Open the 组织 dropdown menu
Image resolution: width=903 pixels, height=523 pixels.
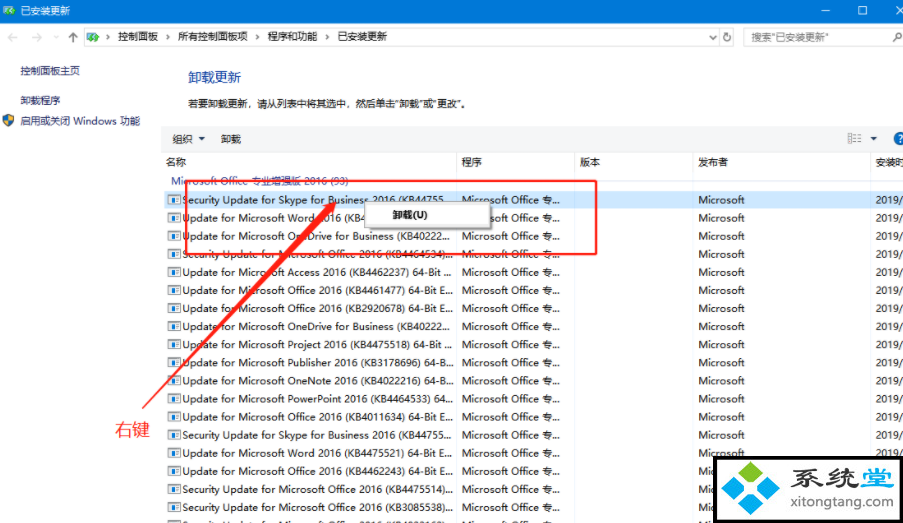click(188, 139)
